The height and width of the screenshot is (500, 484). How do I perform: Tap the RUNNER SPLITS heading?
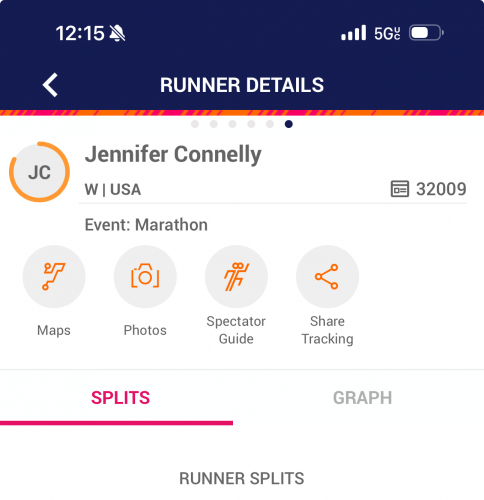242,478
